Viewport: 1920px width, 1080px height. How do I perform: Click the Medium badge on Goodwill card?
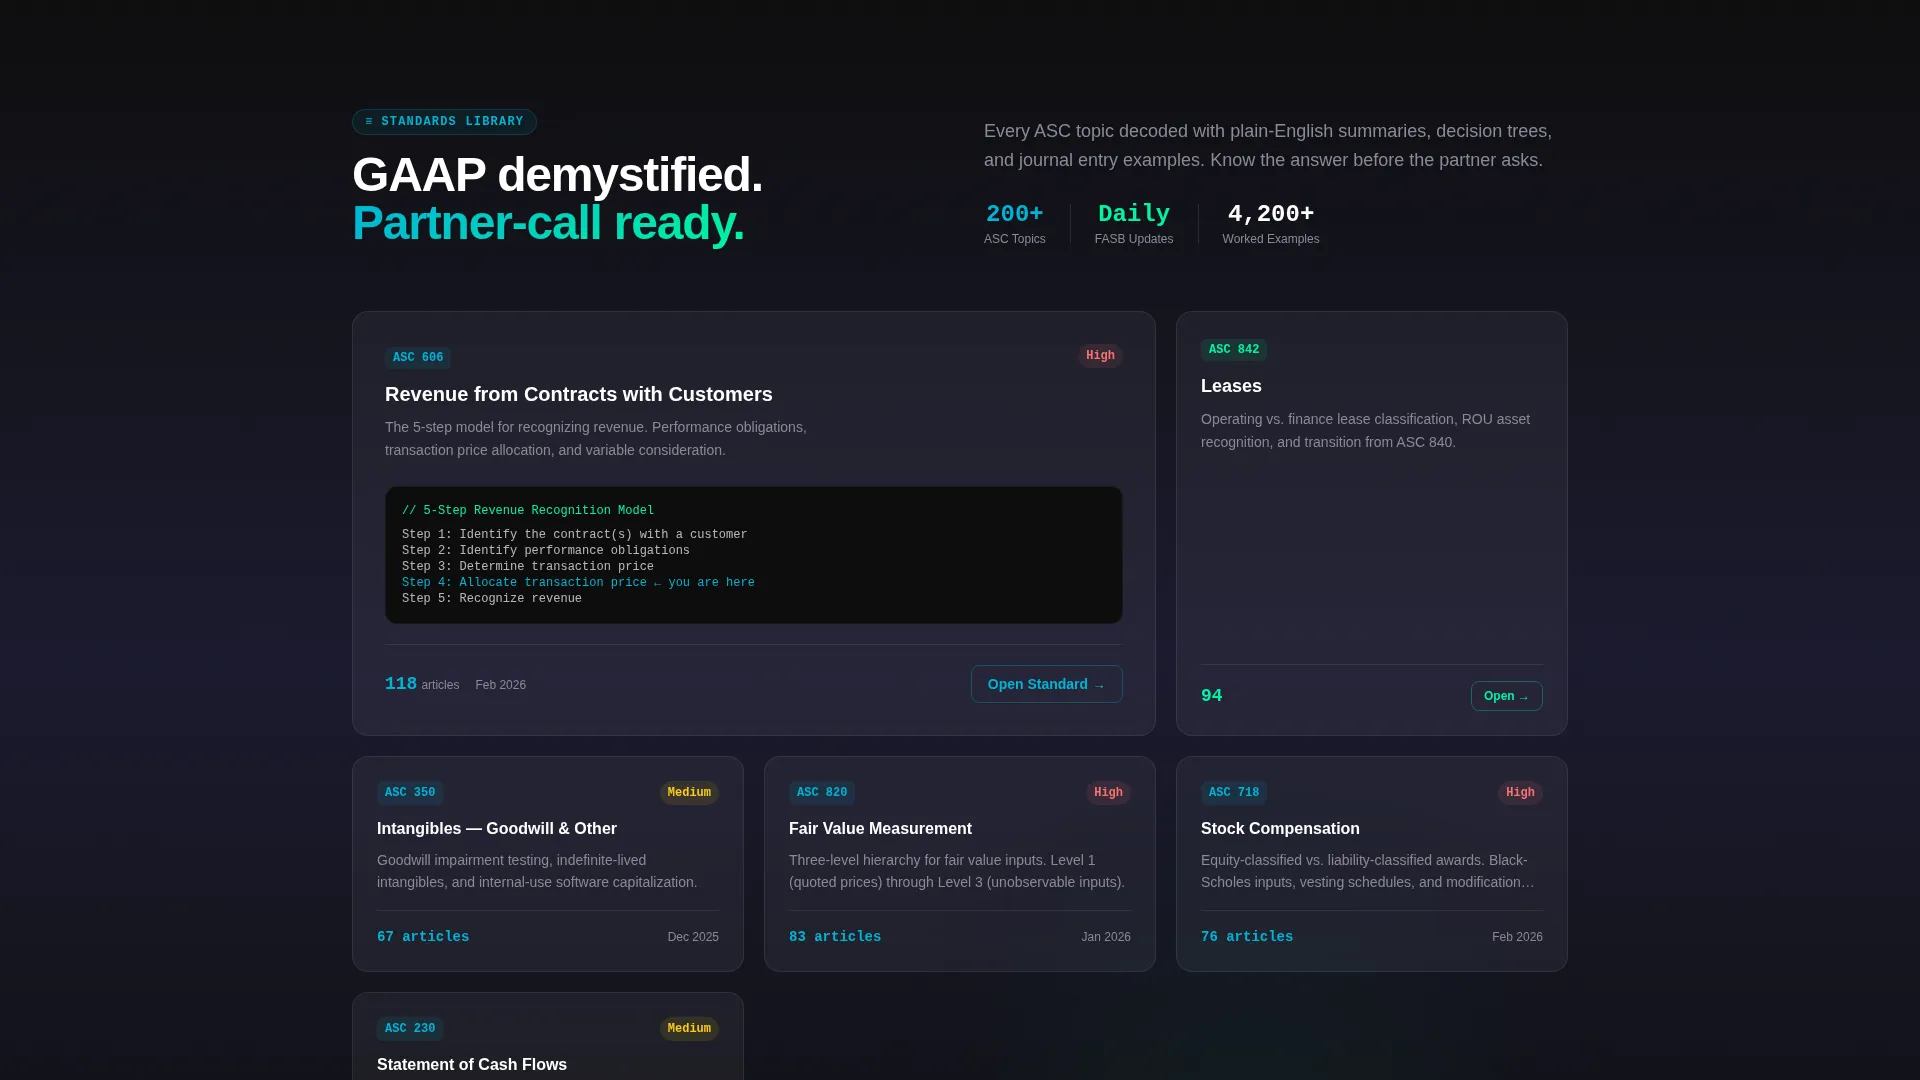click(689, 793)
